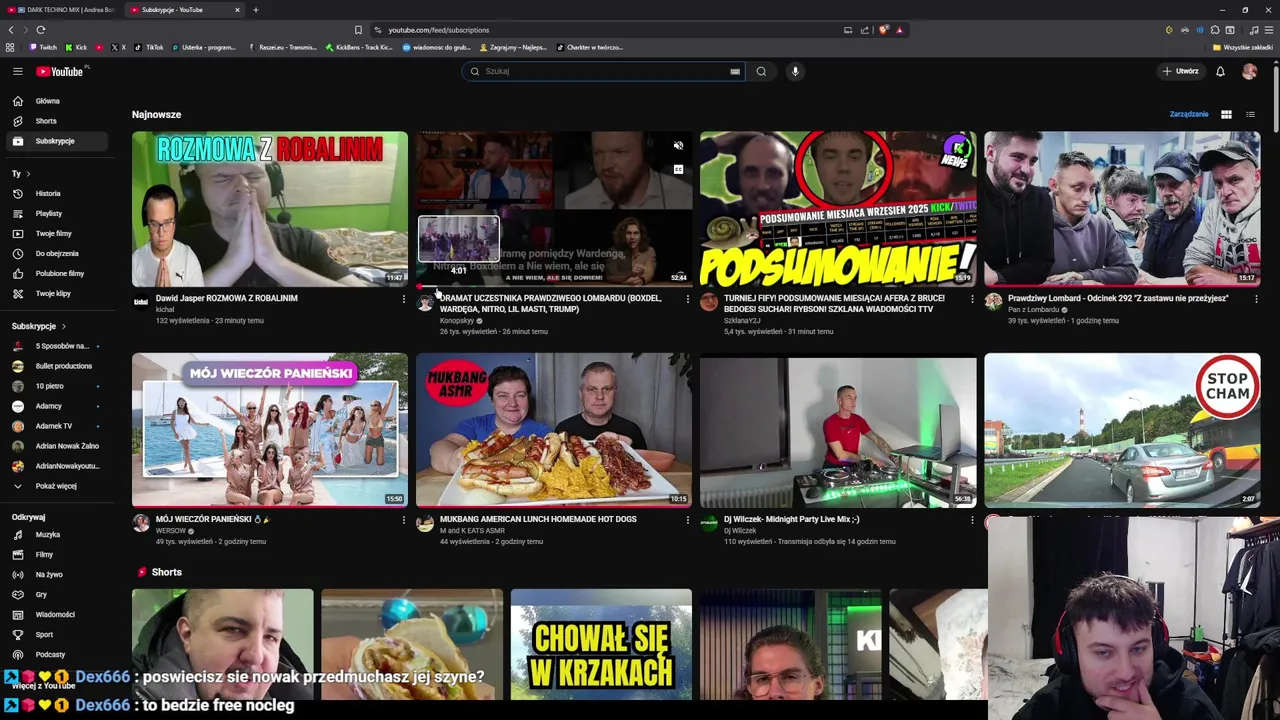Click the hovered video preview progress bar
The width and height of the screenshot is (1280, 720).
click(554, 286)
